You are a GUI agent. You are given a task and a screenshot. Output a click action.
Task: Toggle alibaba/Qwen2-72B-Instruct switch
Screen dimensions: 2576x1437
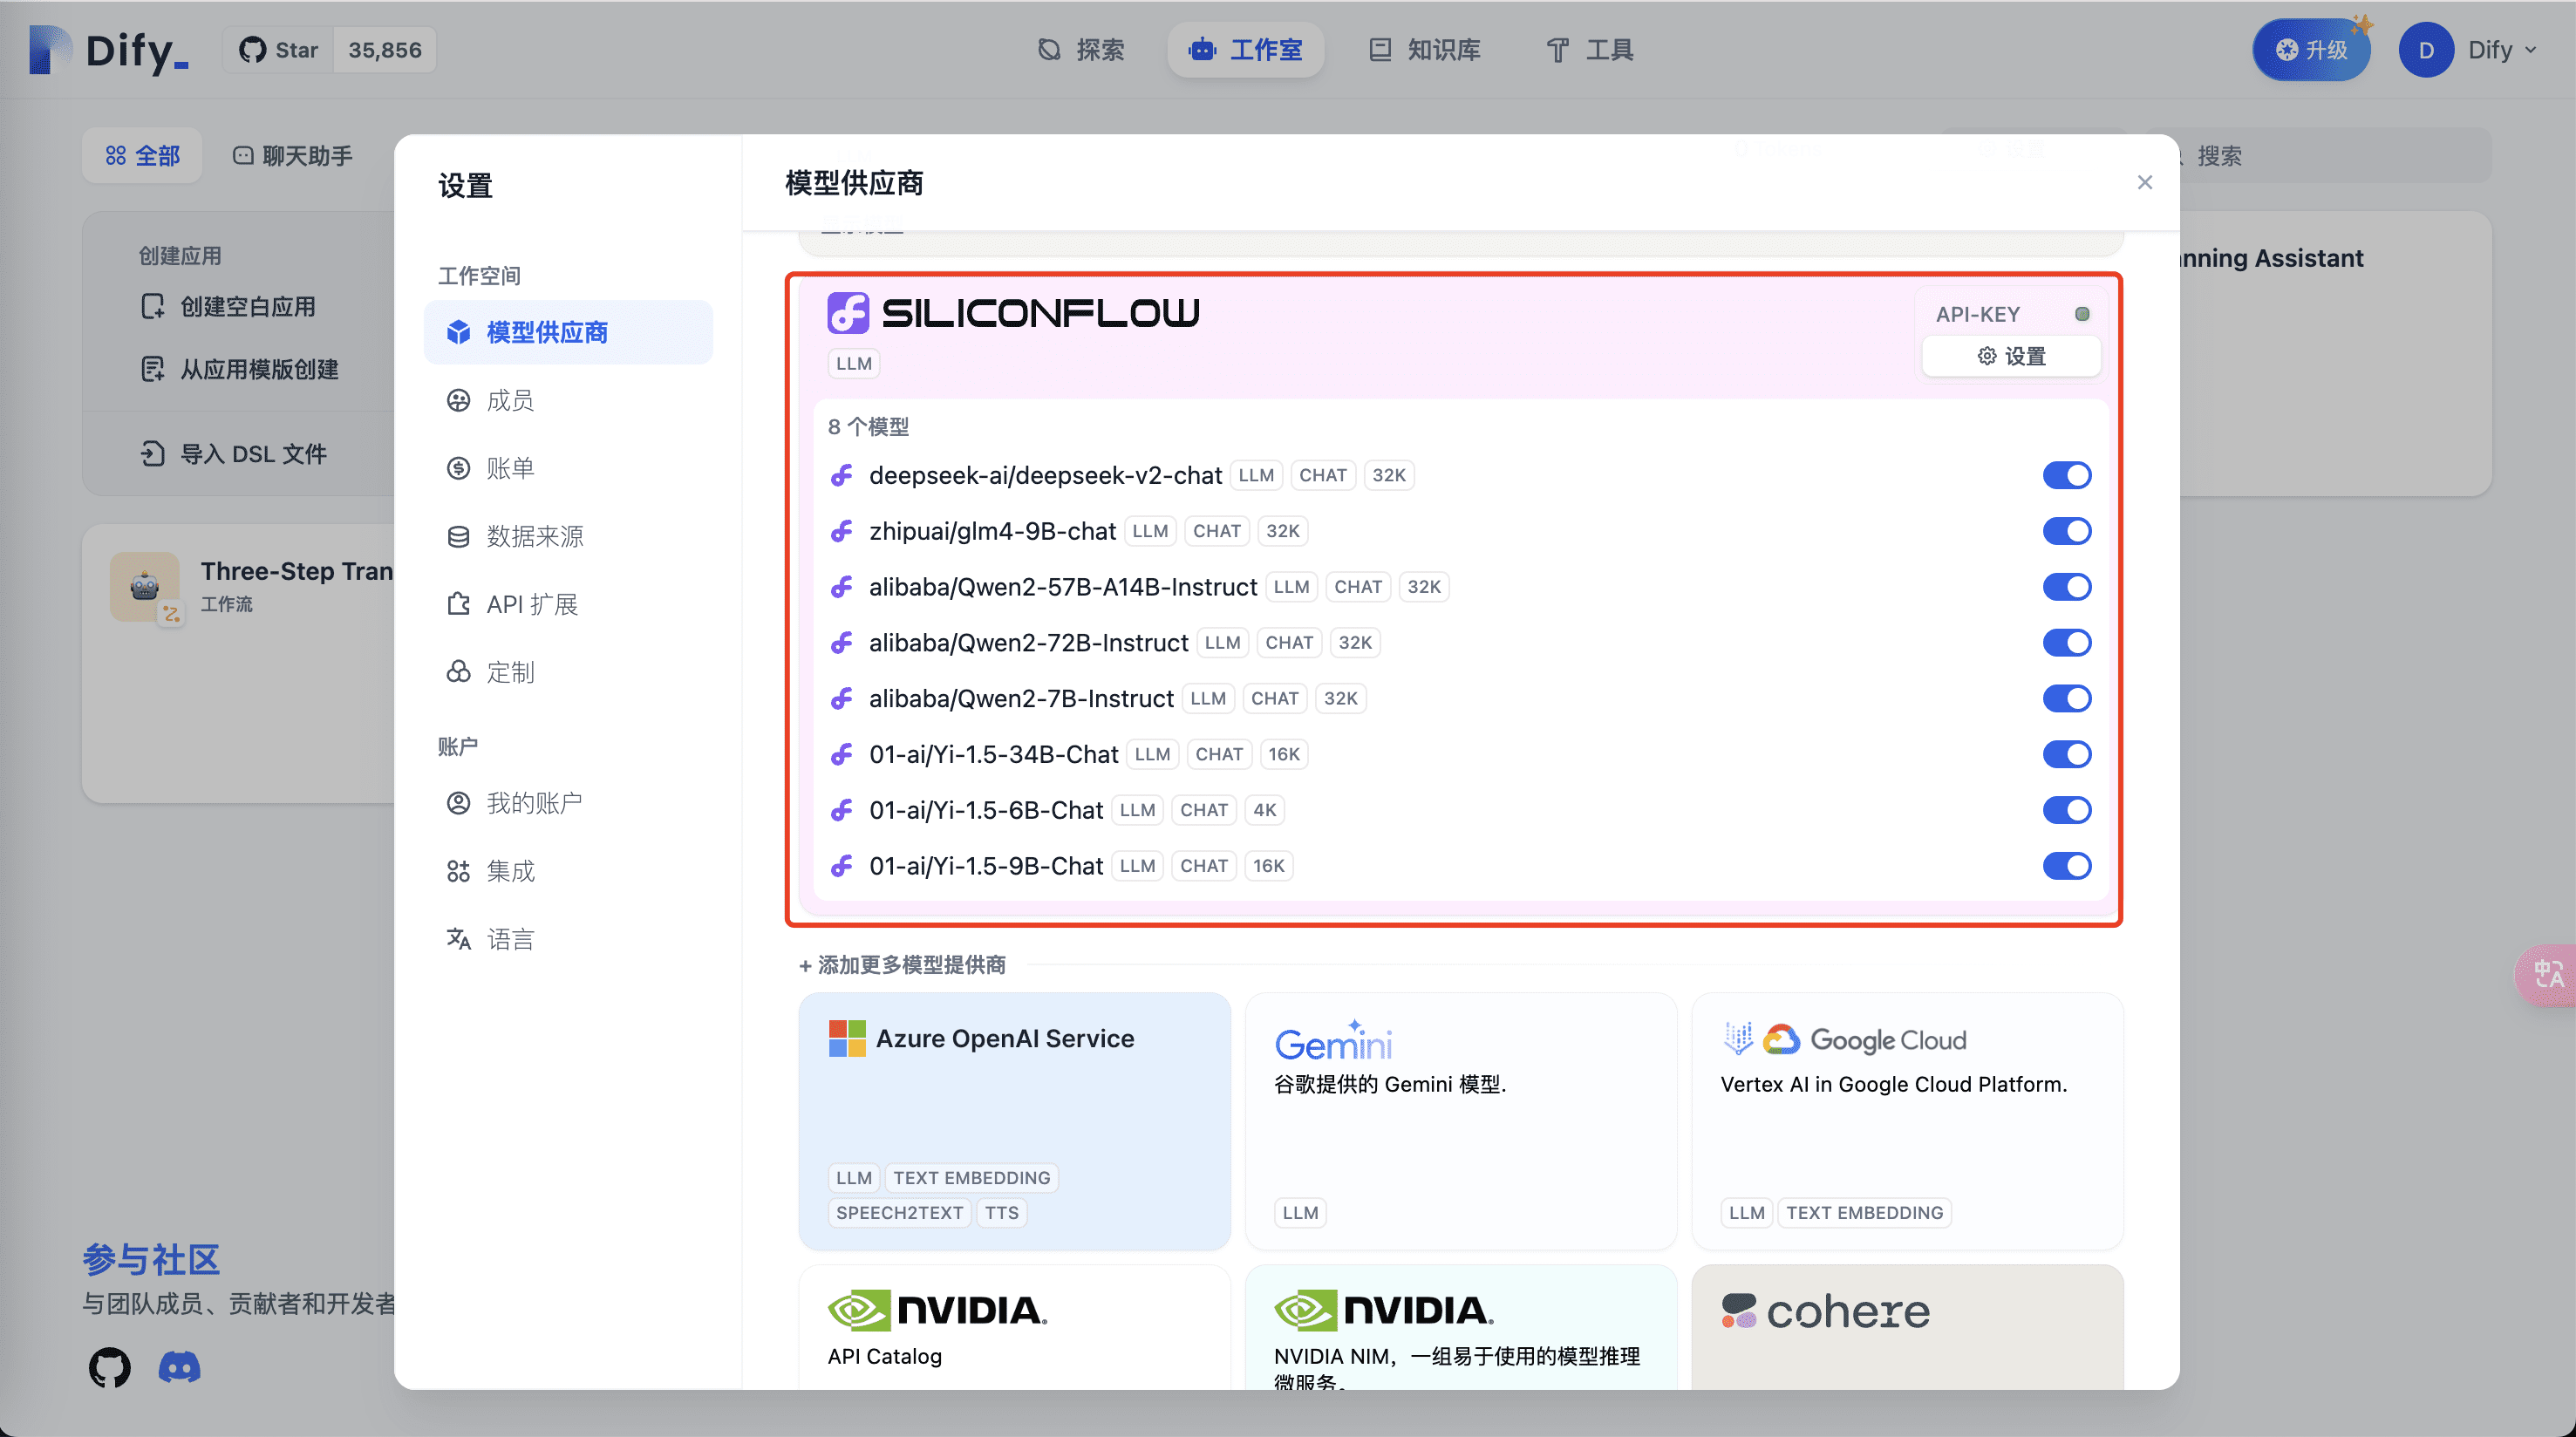(2066, 643)
